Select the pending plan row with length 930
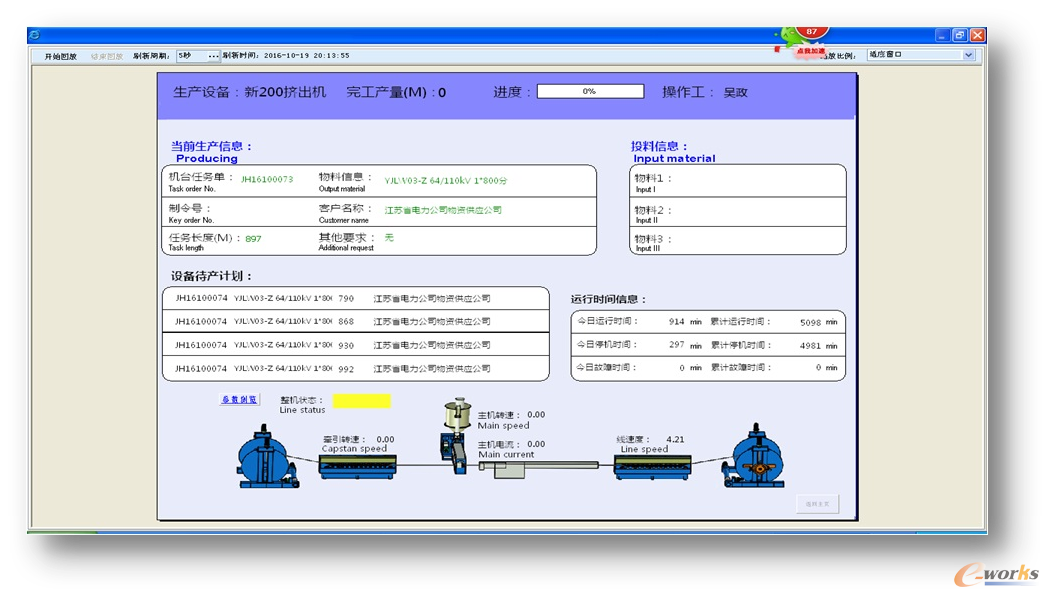Screen dimensions: 1049x597 (355, 345)
